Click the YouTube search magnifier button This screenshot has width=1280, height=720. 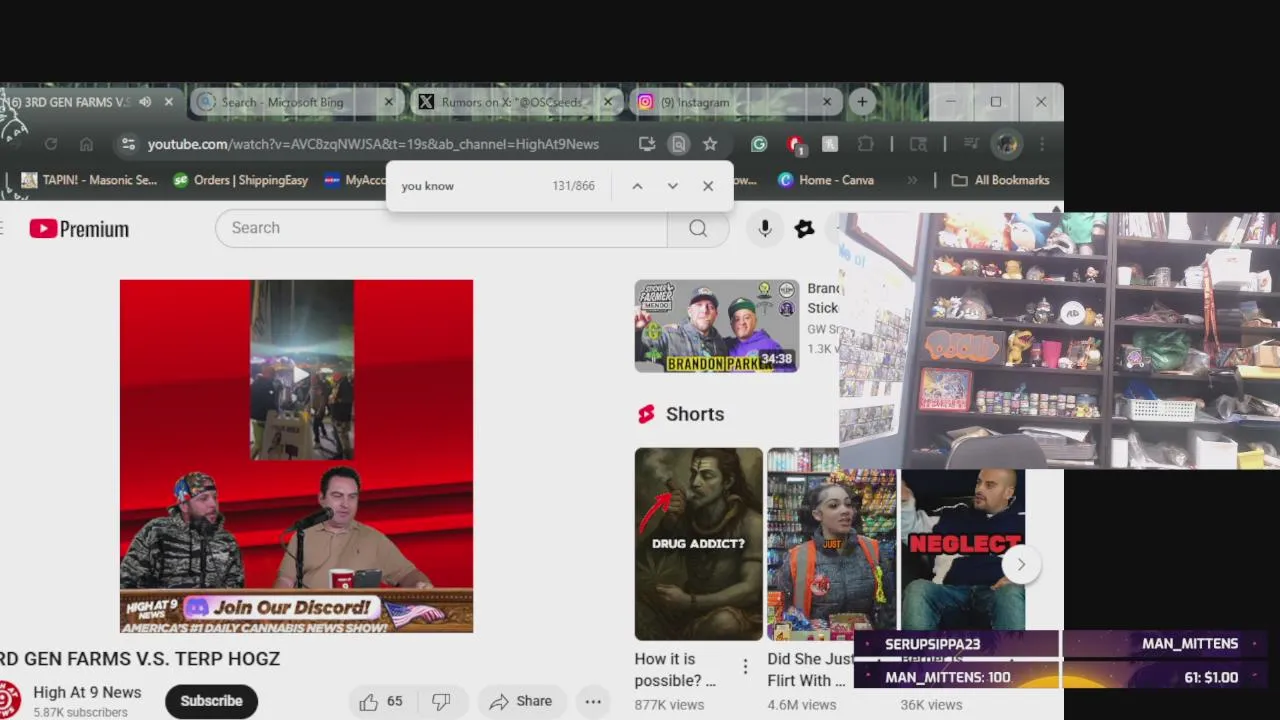(698, 228)
